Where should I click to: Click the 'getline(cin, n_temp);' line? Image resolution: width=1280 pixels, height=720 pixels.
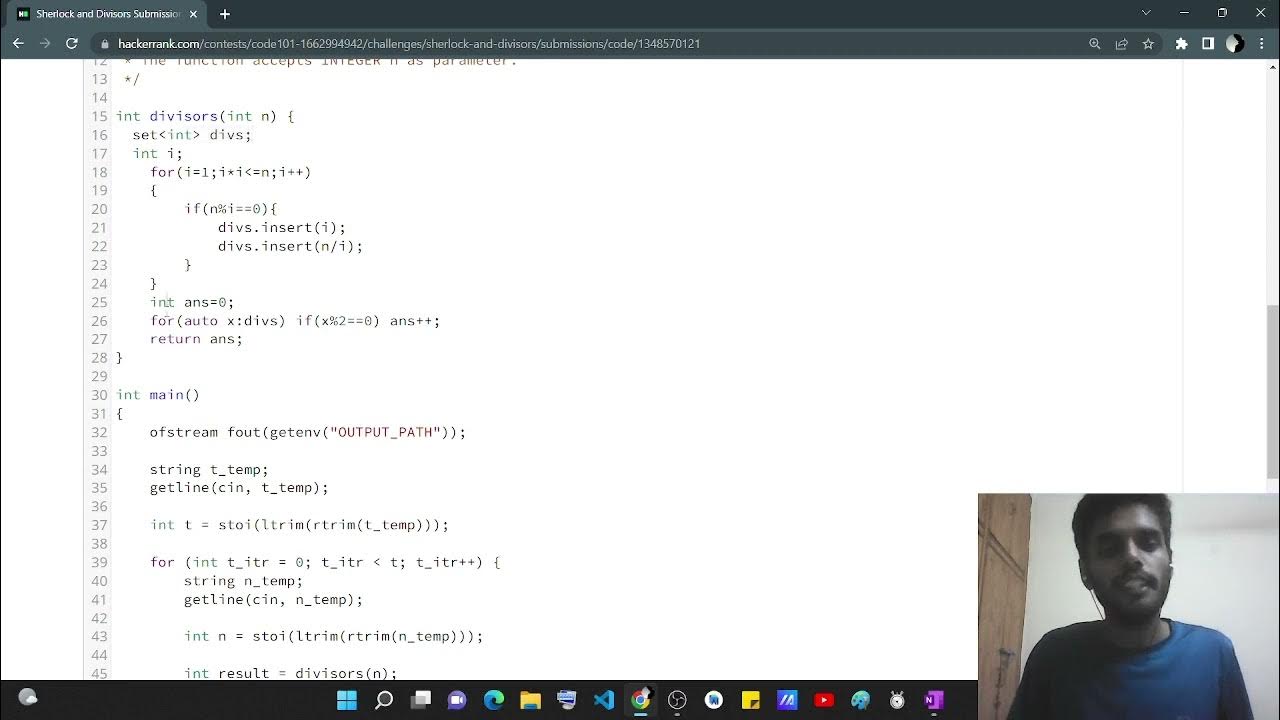[x=273, y=600]
